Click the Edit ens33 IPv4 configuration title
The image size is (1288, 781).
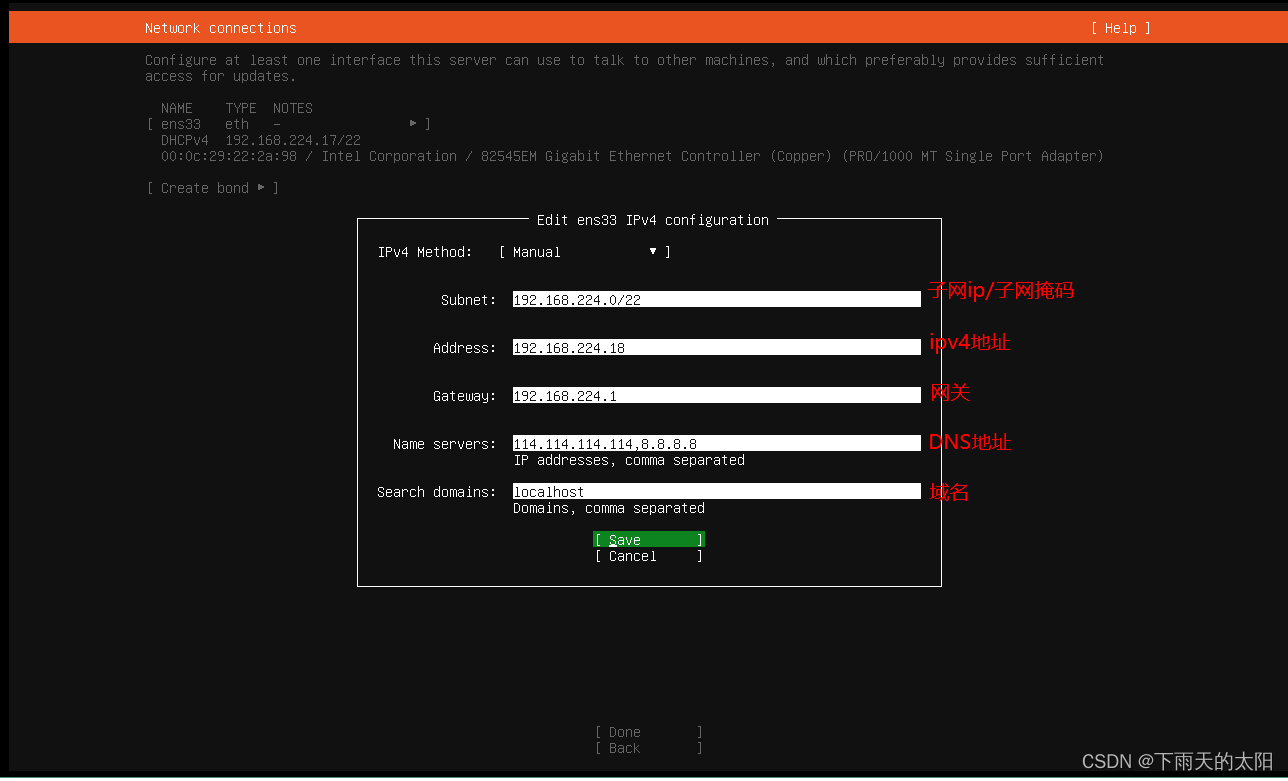(x=648, y=220)
